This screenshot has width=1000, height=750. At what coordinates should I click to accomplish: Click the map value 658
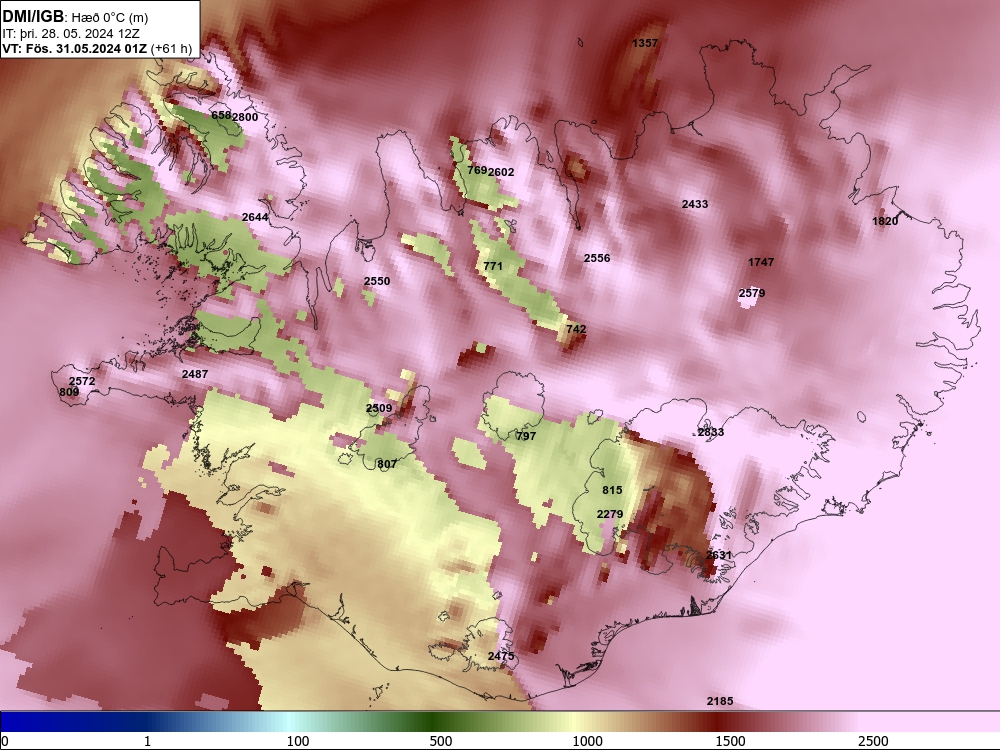221,115
